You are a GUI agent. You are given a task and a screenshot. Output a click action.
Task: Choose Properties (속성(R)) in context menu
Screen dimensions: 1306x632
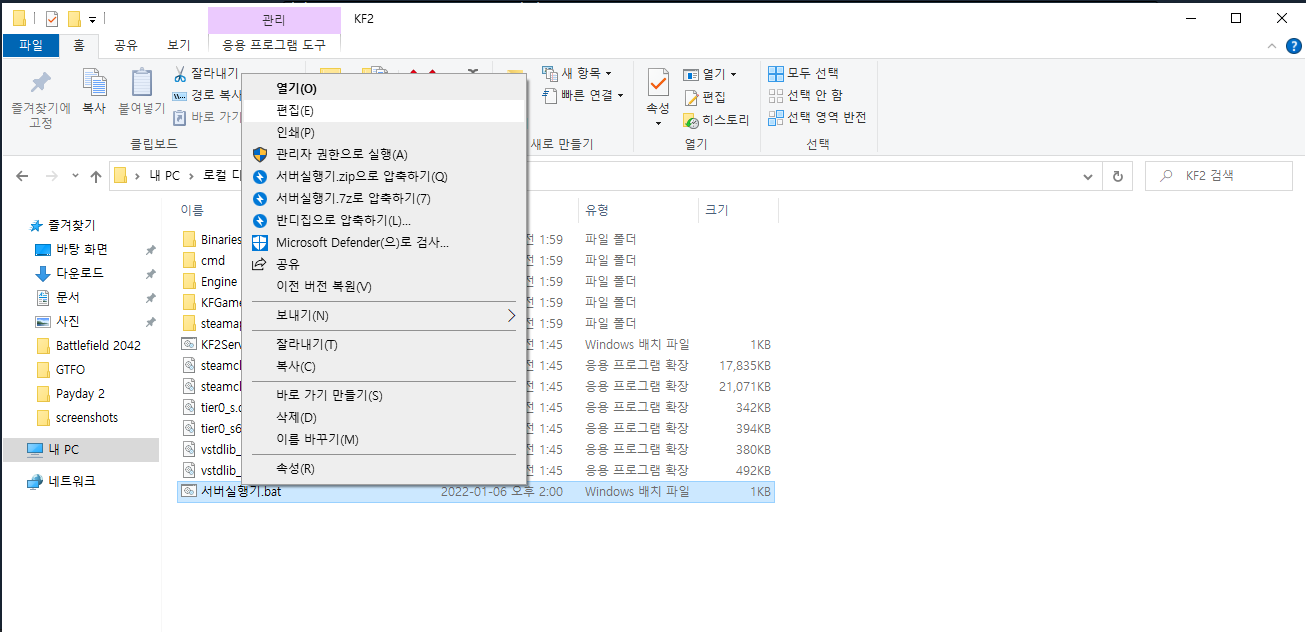pos(383,468)
